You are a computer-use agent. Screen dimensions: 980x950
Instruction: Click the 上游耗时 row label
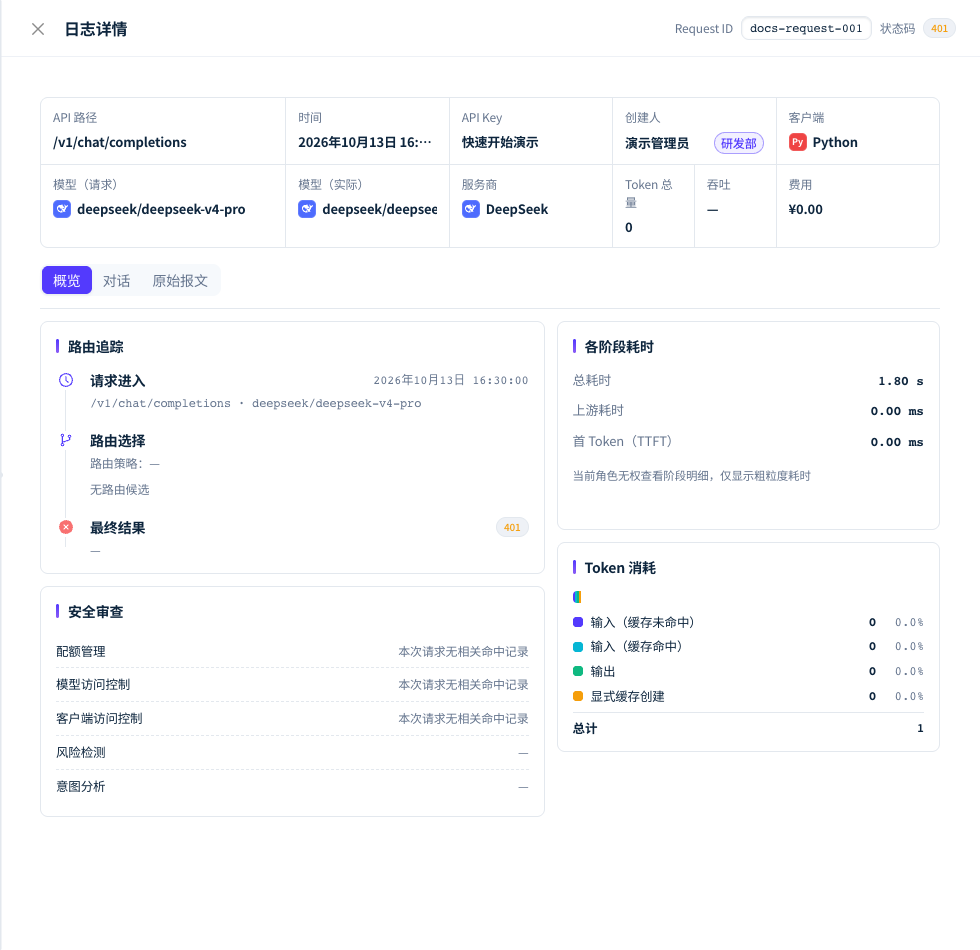point(598,411)
